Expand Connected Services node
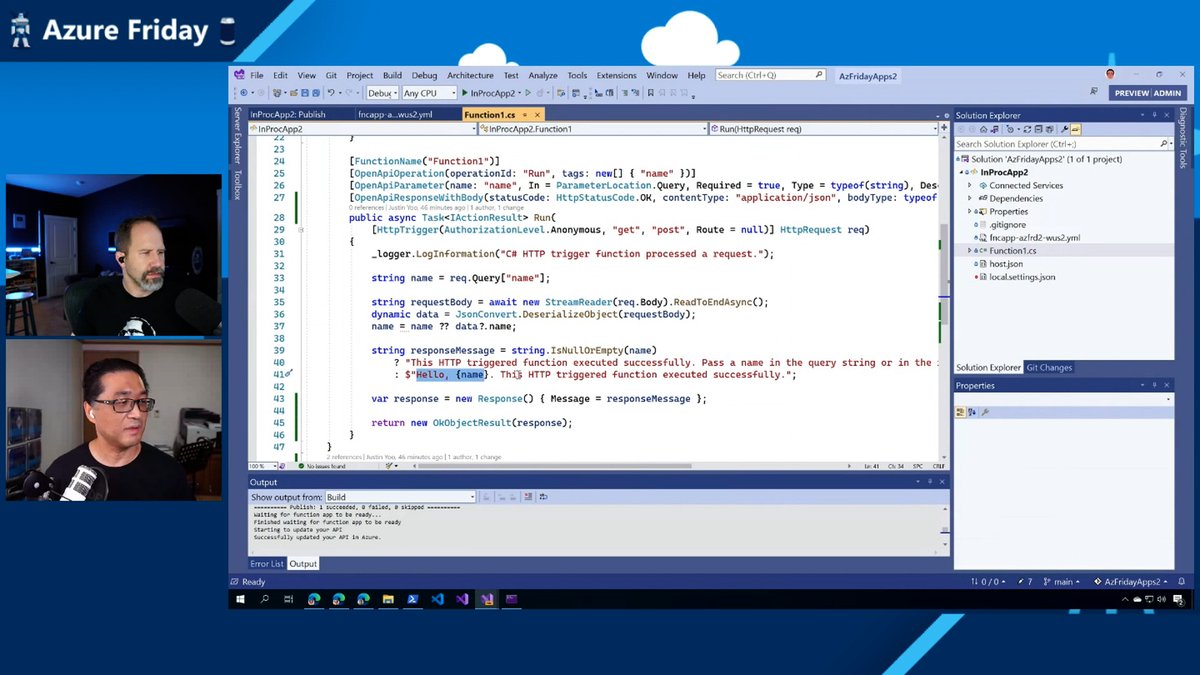 pos(970,186)
